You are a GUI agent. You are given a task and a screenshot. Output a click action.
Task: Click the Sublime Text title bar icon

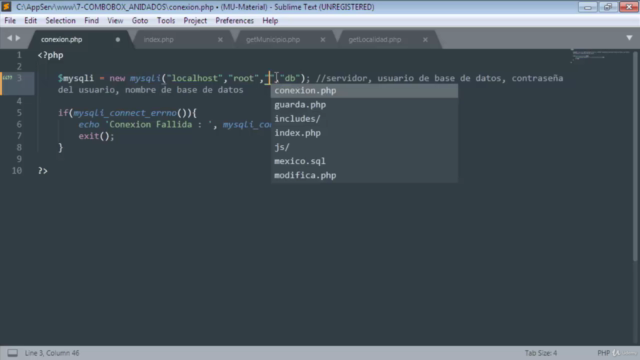click(6, 7)
